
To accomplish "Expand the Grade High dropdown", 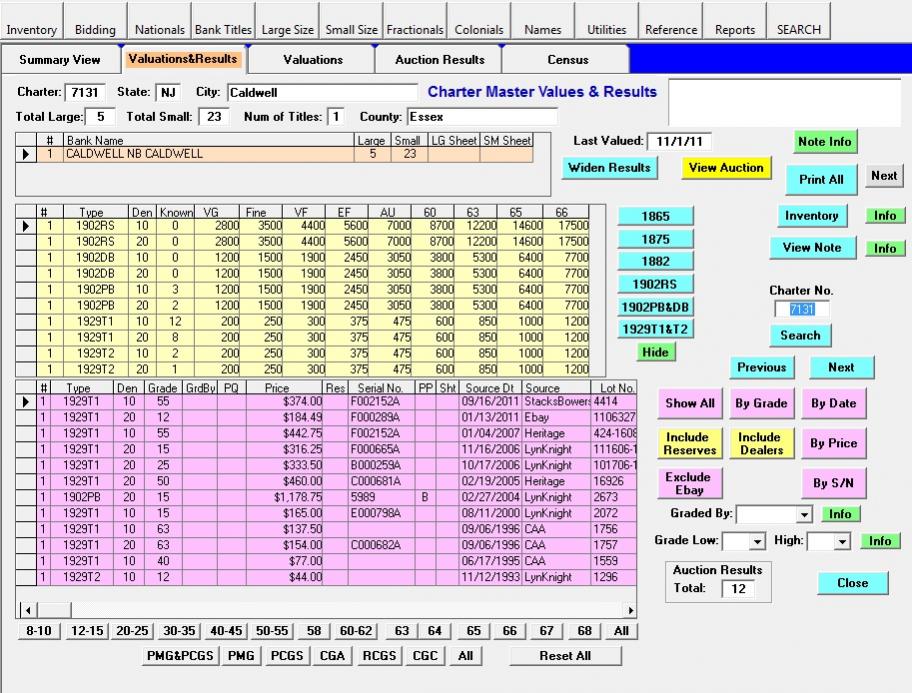I will click(x=841, y=542).
